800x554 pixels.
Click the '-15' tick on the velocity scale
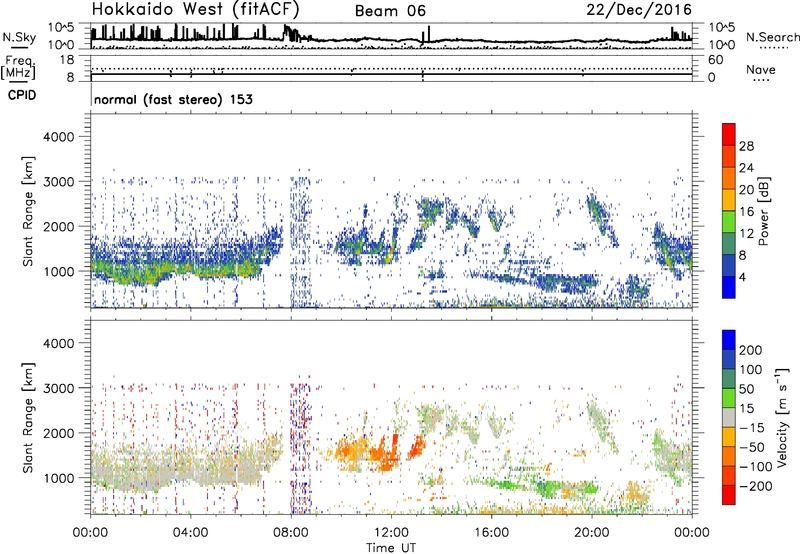752,427
